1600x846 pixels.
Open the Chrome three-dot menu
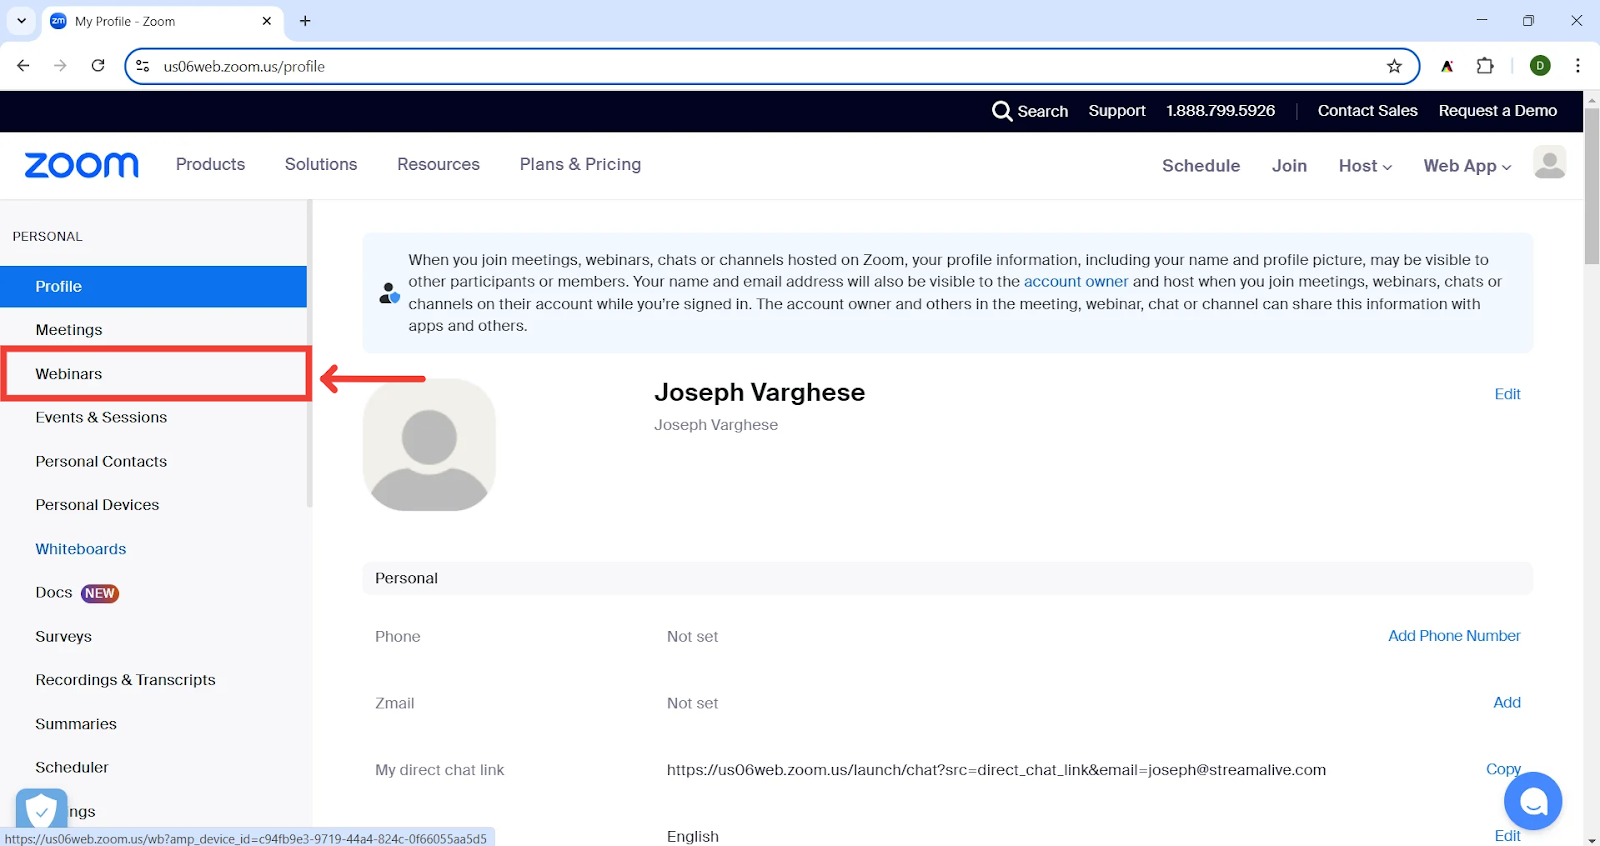point(1578,66)
